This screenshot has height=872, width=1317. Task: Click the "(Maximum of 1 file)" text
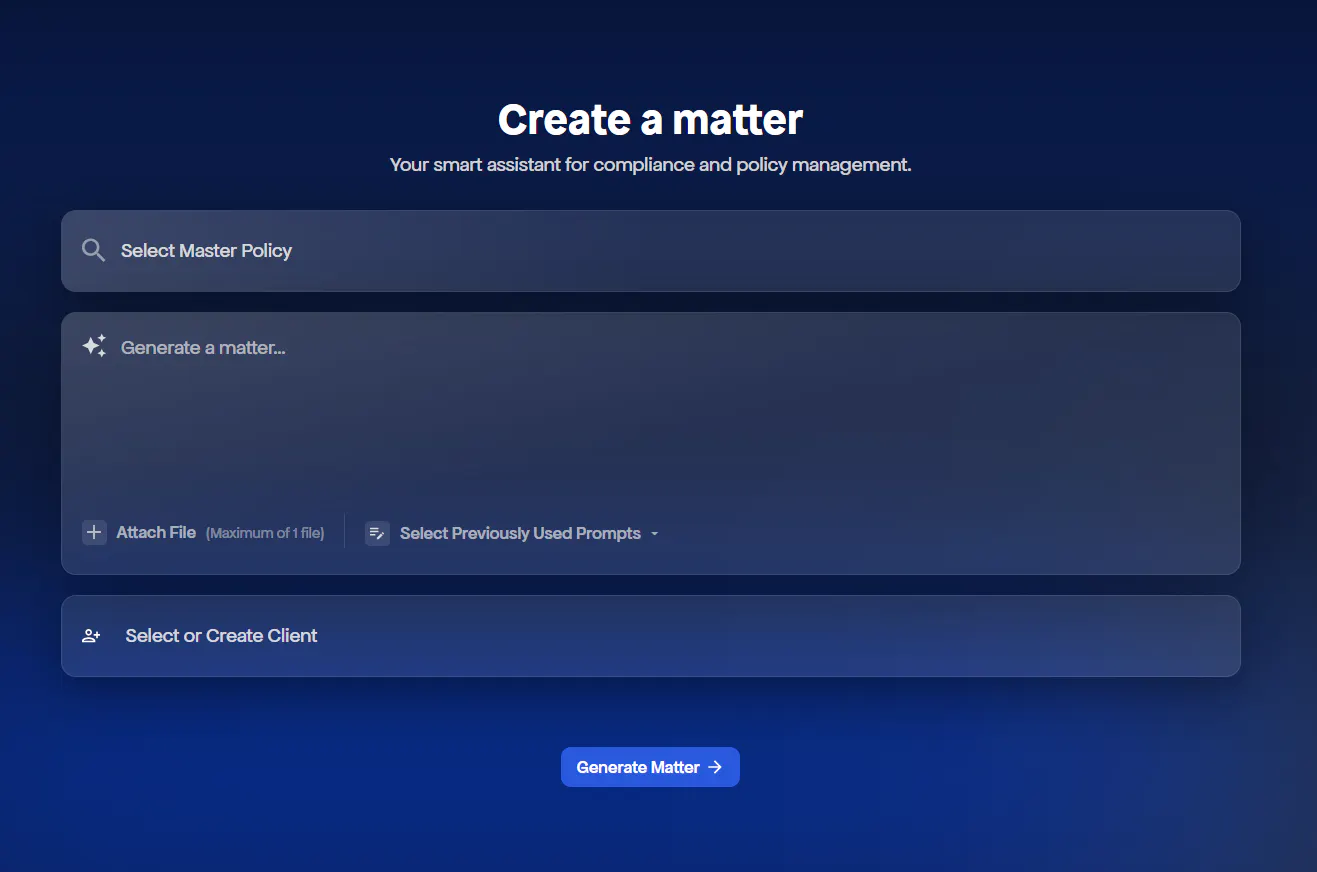click(x=265, y=533)
